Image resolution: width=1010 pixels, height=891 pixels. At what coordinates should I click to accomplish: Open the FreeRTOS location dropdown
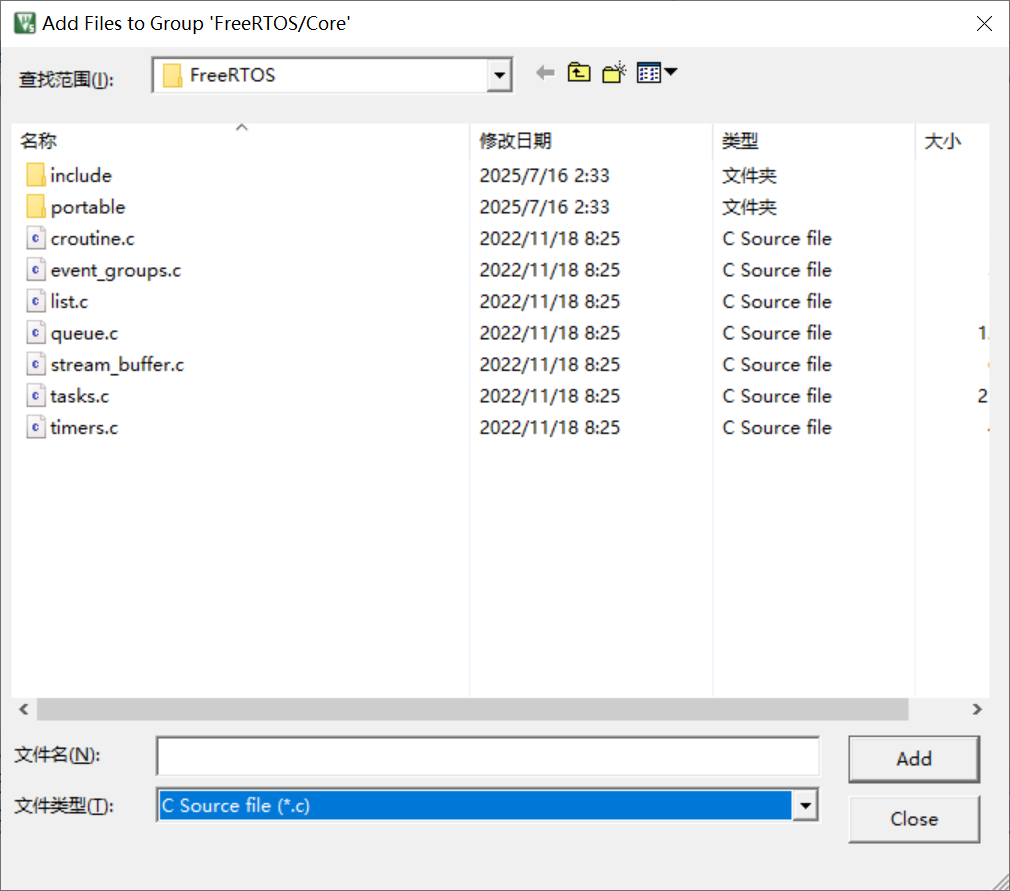(498, 74)
